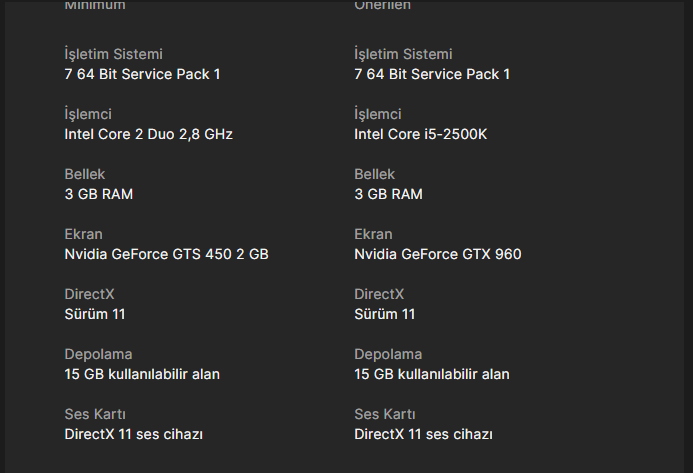Click Önerilen column's DirectX 11 ses cihazı
Viewport: 693px width, 473px height.
tap(424, 434)
